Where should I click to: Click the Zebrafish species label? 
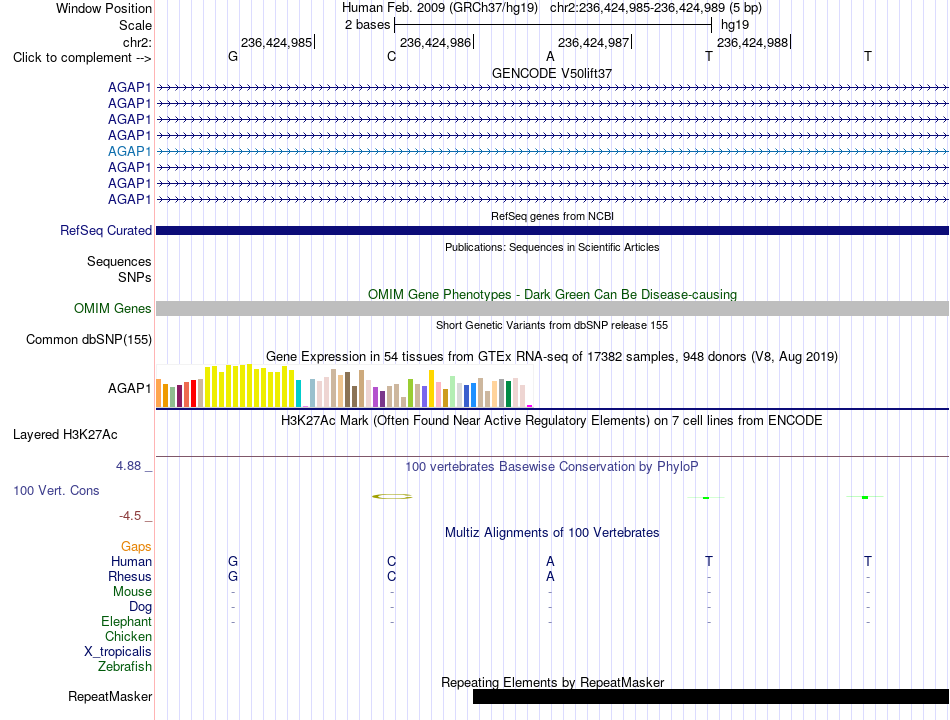[125, 666]
